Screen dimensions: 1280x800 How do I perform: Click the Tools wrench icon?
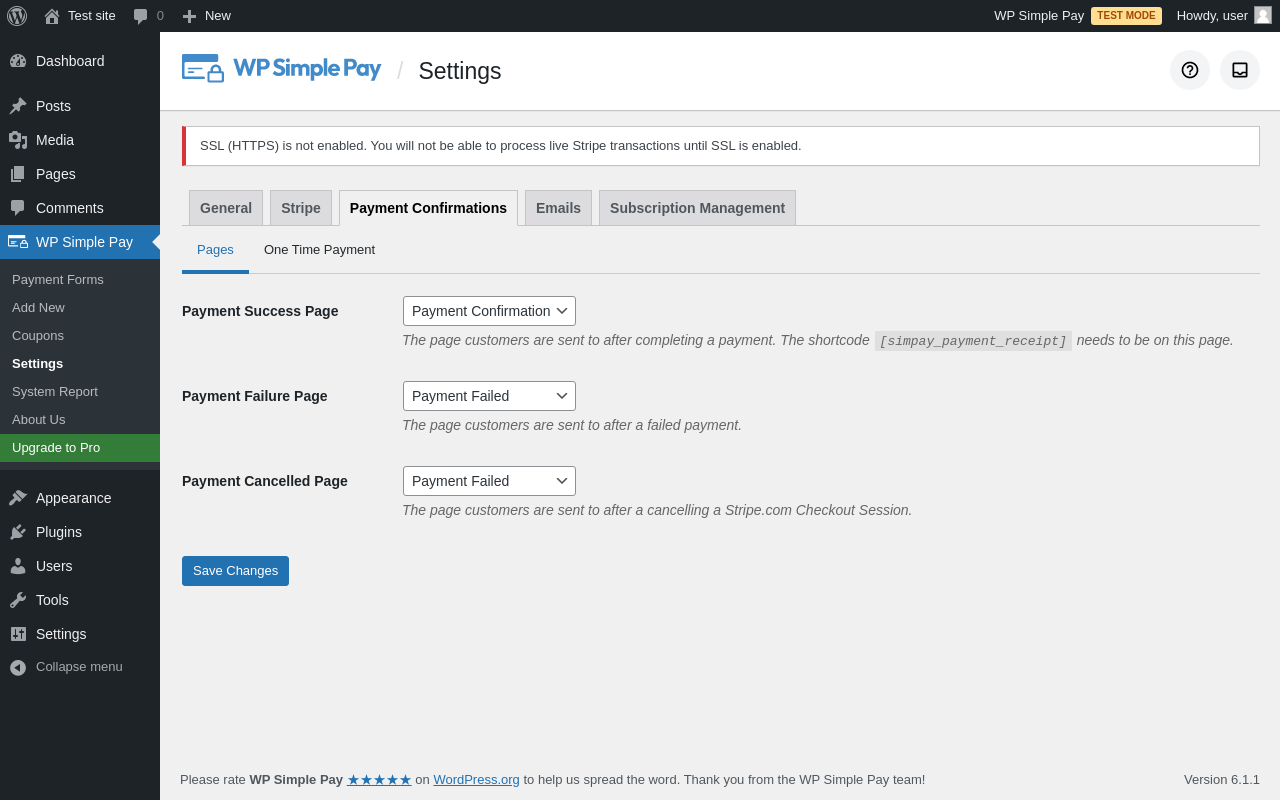click(18, 600)
